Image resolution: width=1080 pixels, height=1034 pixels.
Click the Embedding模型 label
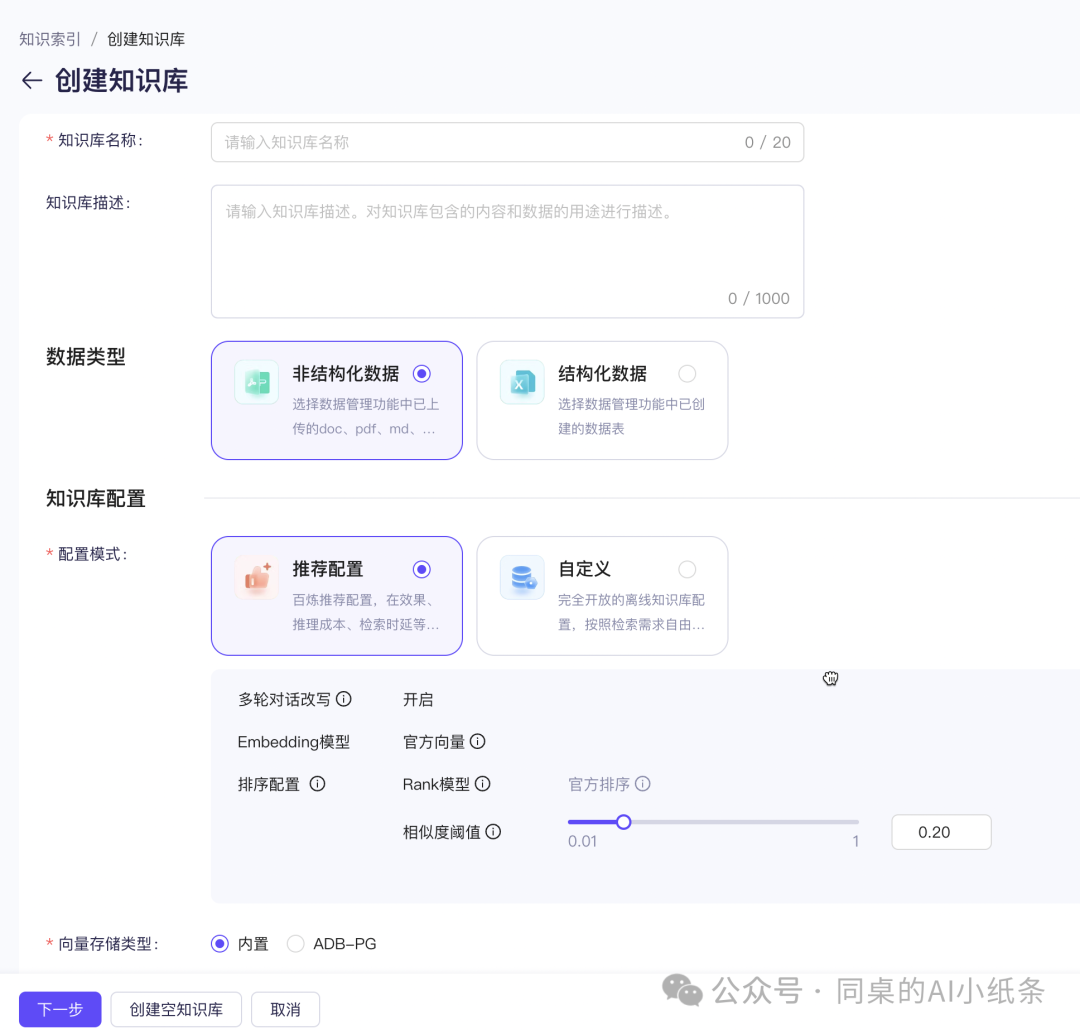tap(293, 742)
